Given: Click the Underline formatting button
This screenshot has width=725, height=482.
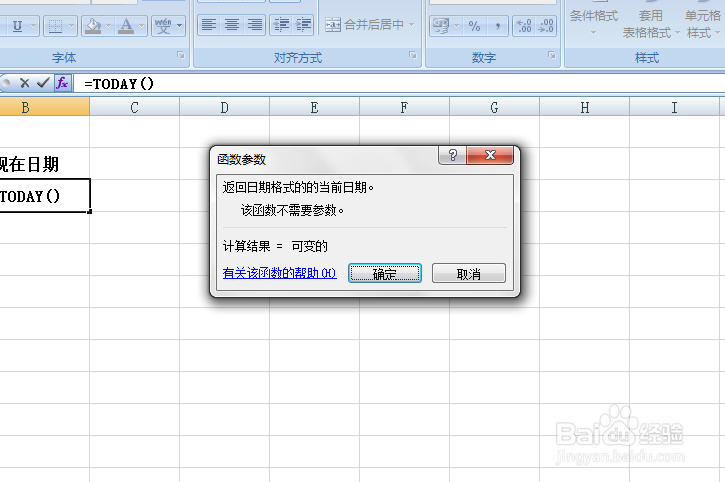Looking at the screenshot, I should pyautogui.click(x=17, y=25).
